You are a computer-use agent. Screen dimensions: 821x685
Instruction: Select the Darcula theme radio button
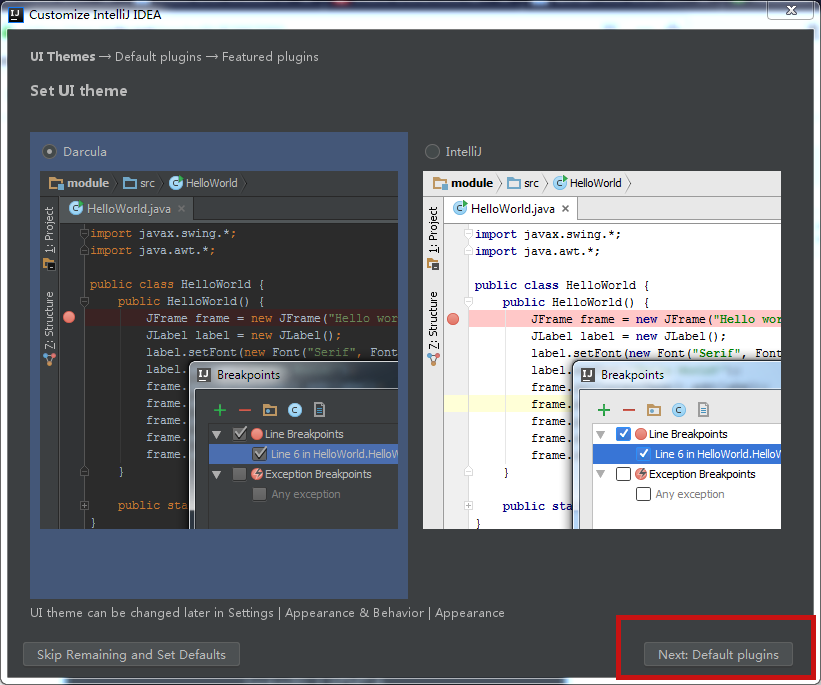tap(49, 152)
